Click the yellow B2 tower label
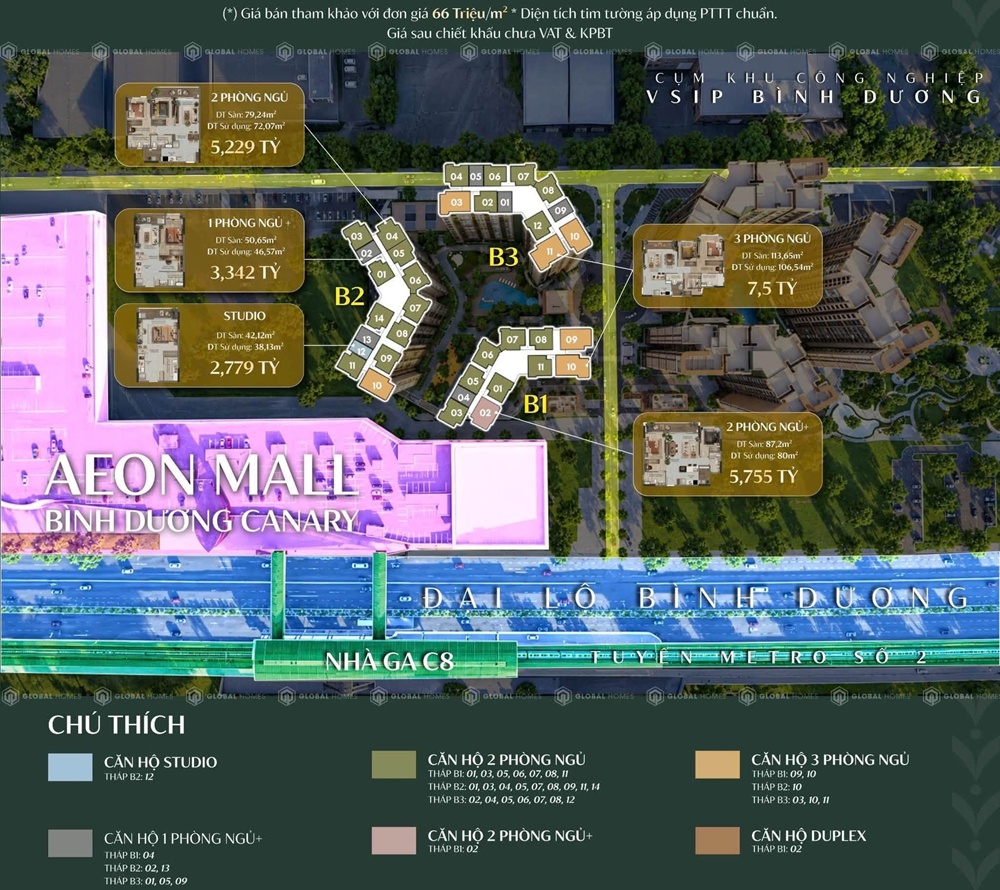1000x890 pixels. point(349,296)
